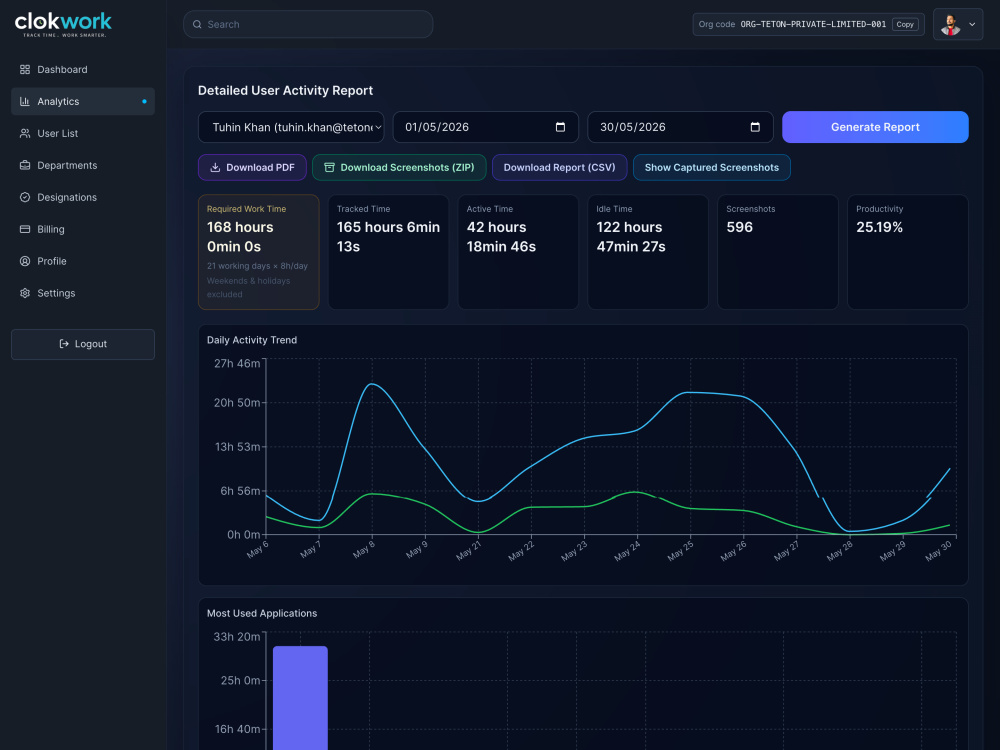Image resolution: width=1000 pixels, height=750 pixels.
Task: Click the Required Work Time card
Action: click(x=258, y=252)
